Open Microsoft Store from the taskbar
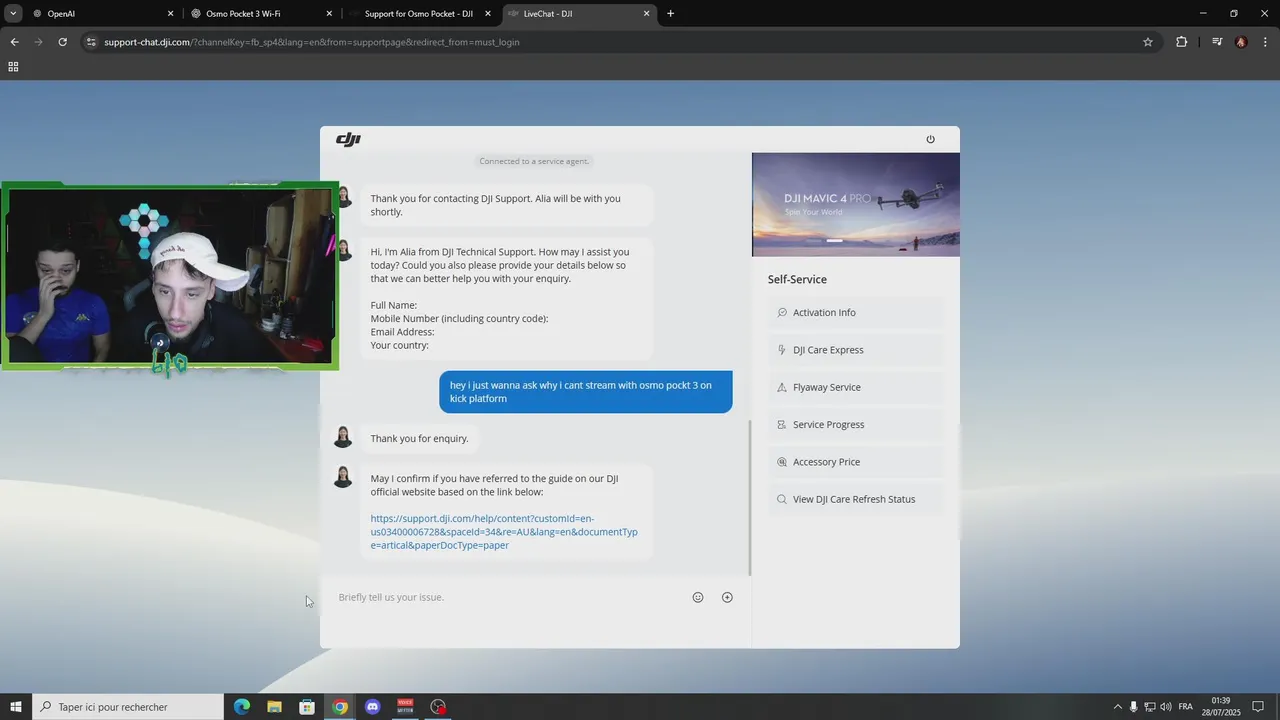The image size is (1280, 720). 307,707
